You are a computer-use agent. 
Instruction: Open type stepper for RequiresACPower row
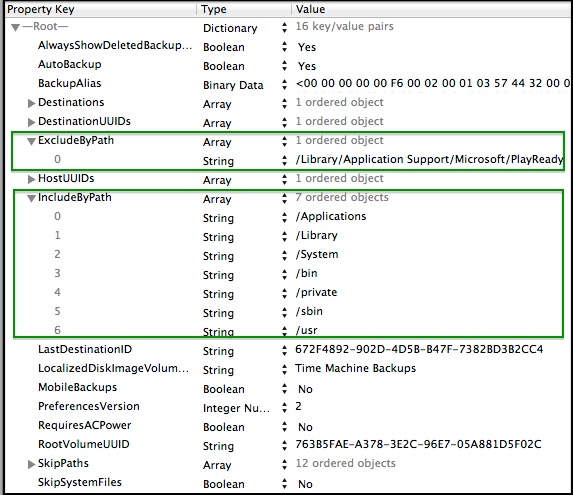point(284,427)
